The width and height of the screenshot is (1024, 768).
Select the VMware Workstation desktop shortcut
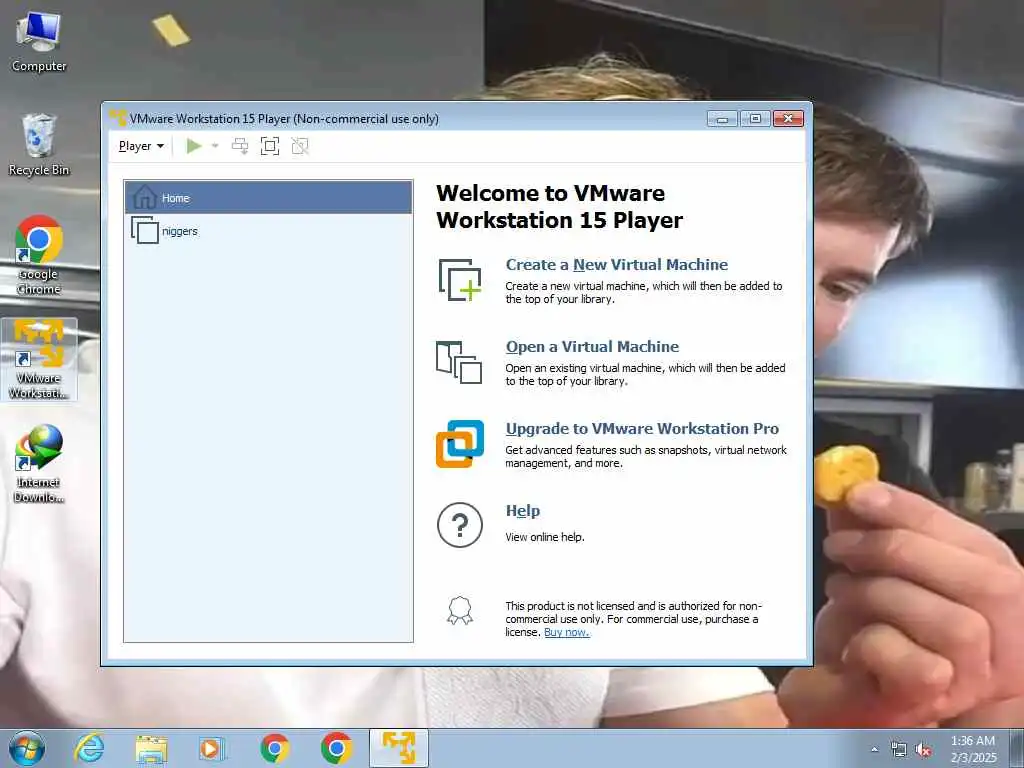39,359
